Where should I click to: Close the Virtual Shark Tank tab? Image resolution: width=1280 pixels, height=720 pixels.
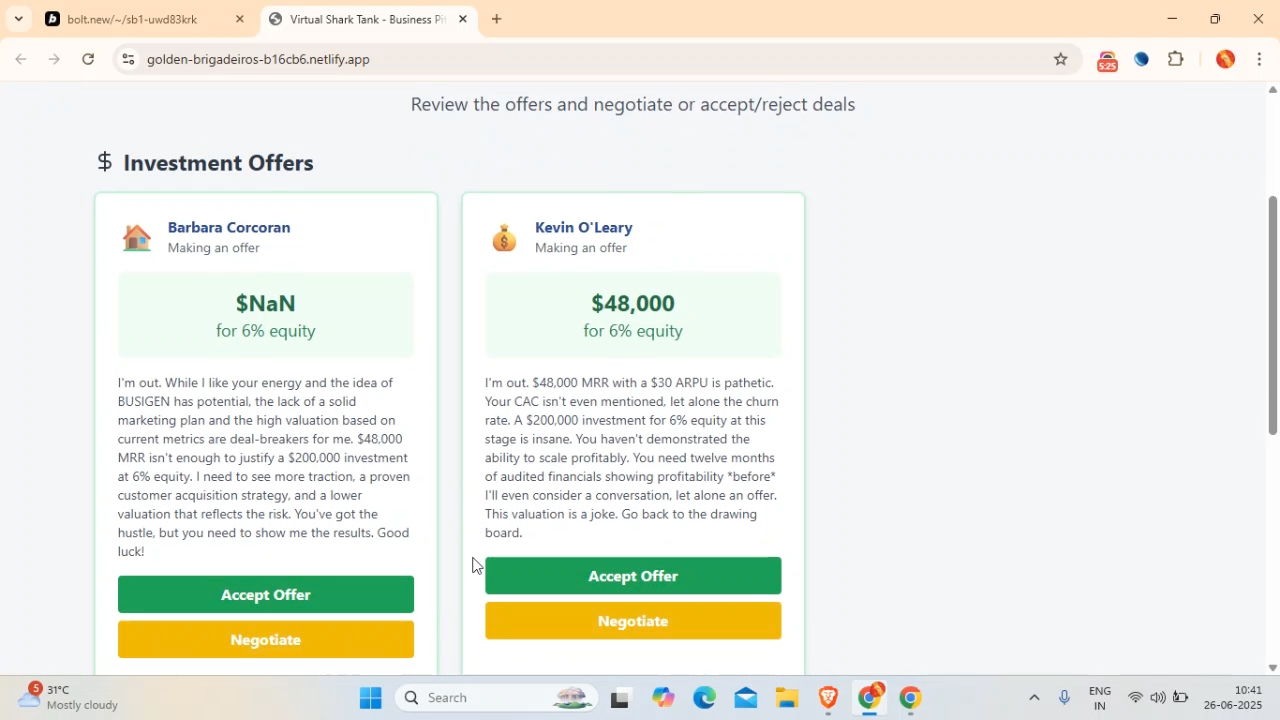tap(463, 19)
